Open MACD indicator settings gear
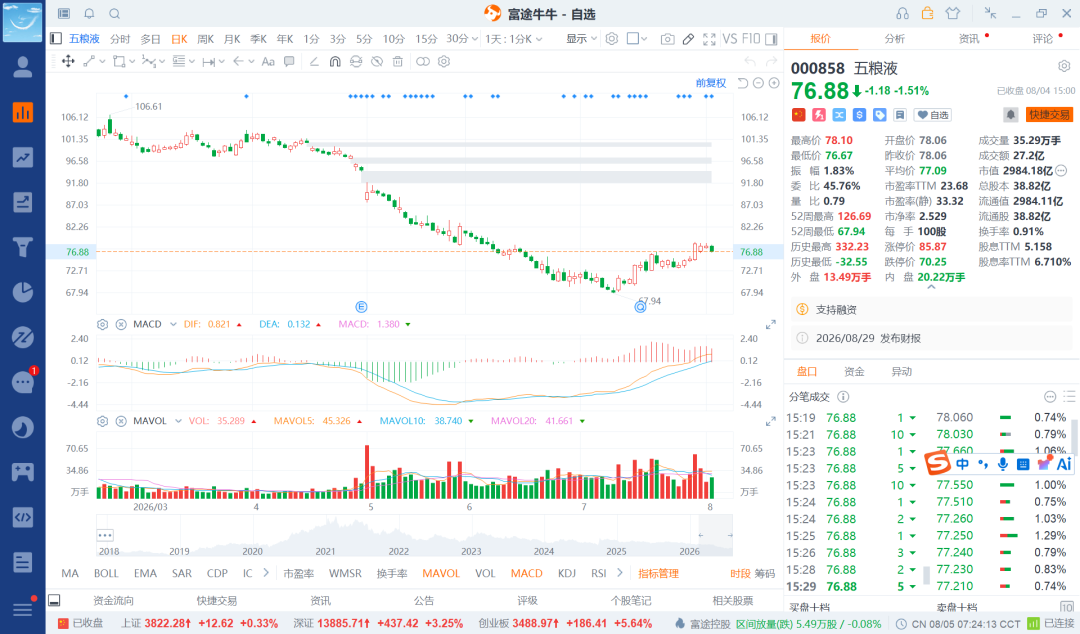The image size is (1080, 634). pyautogui.click(x=103, y=324)
